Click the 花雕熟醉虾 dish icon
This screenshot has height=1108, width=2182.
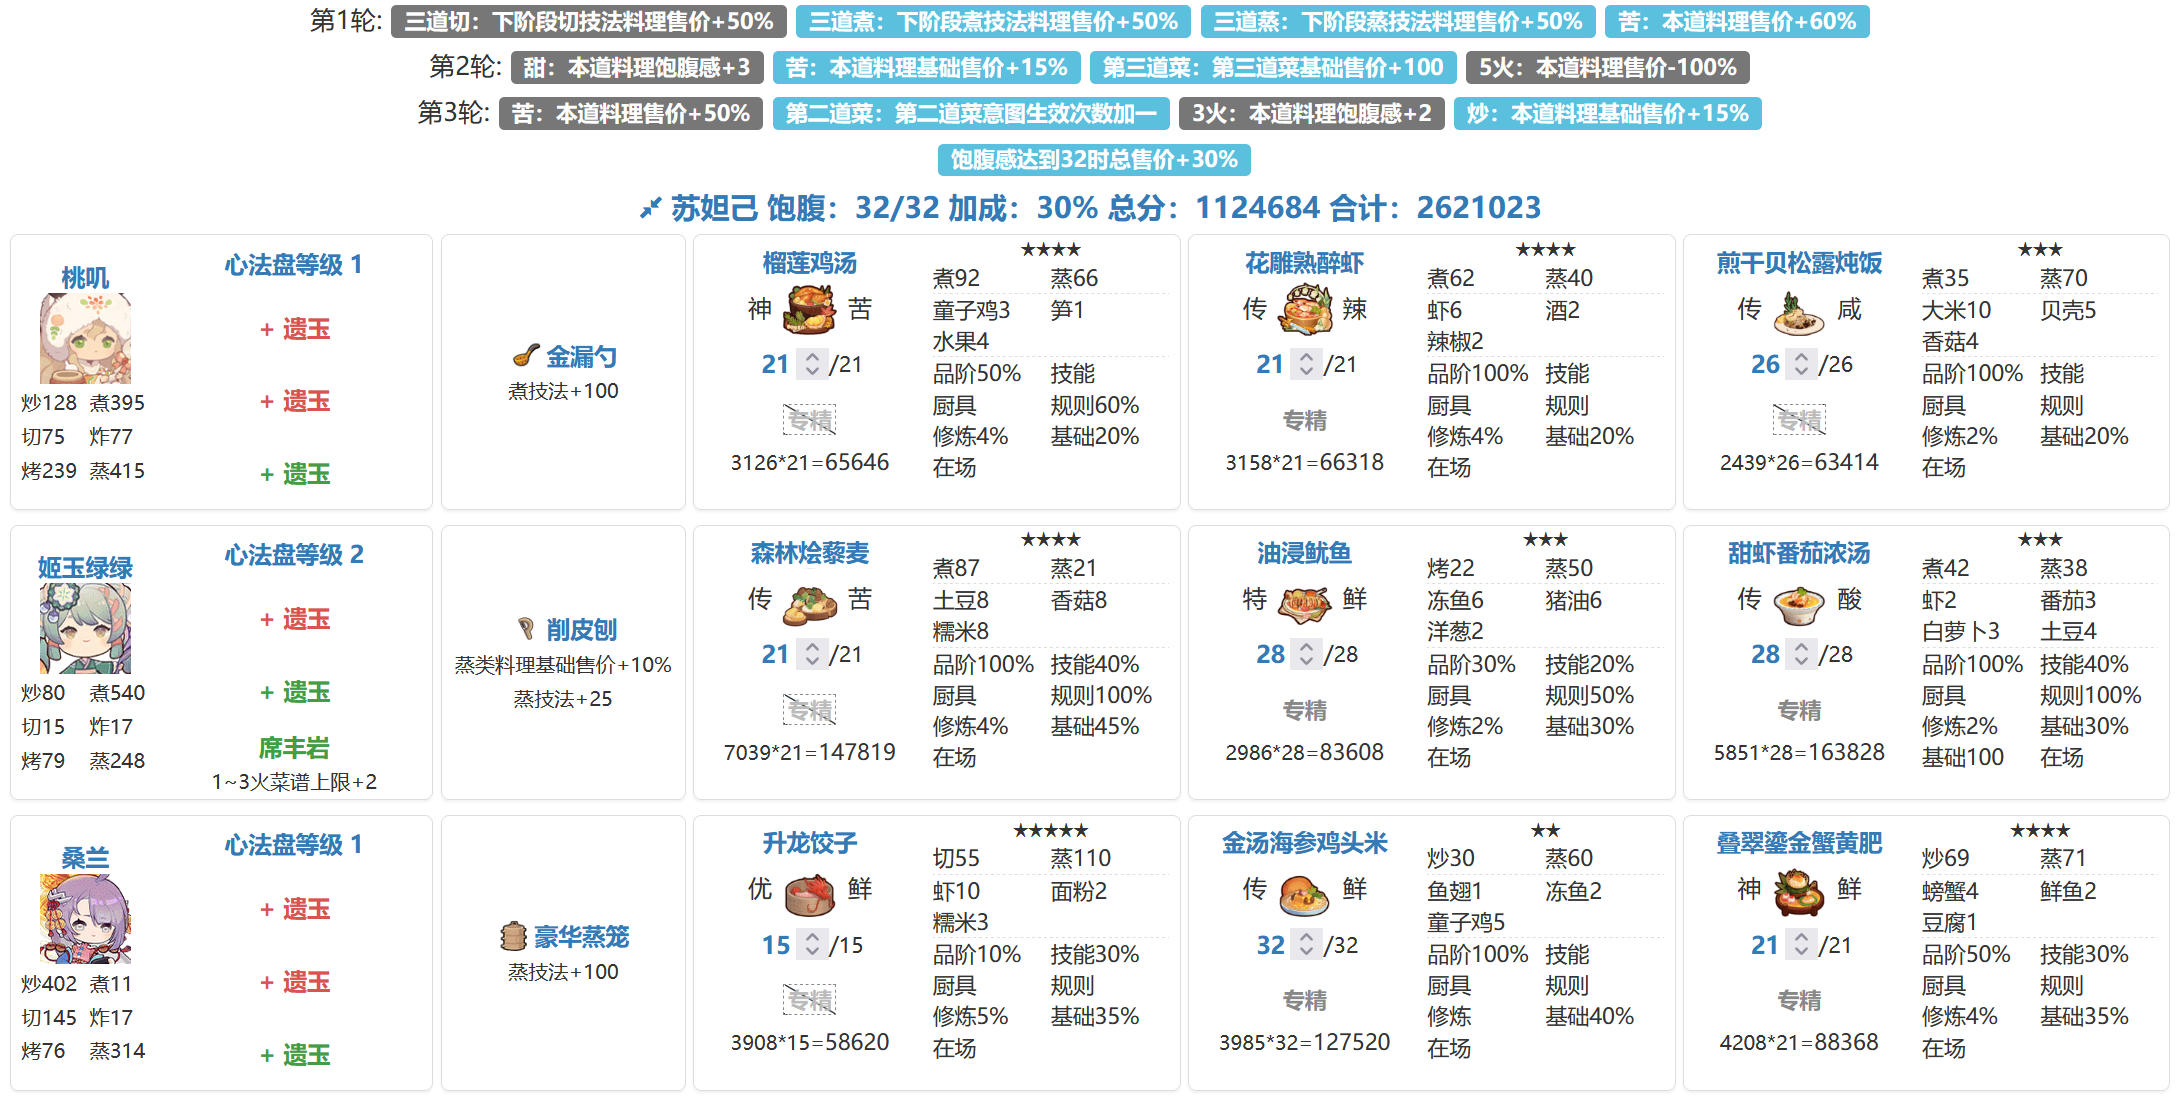click(x=1304, y=309)
